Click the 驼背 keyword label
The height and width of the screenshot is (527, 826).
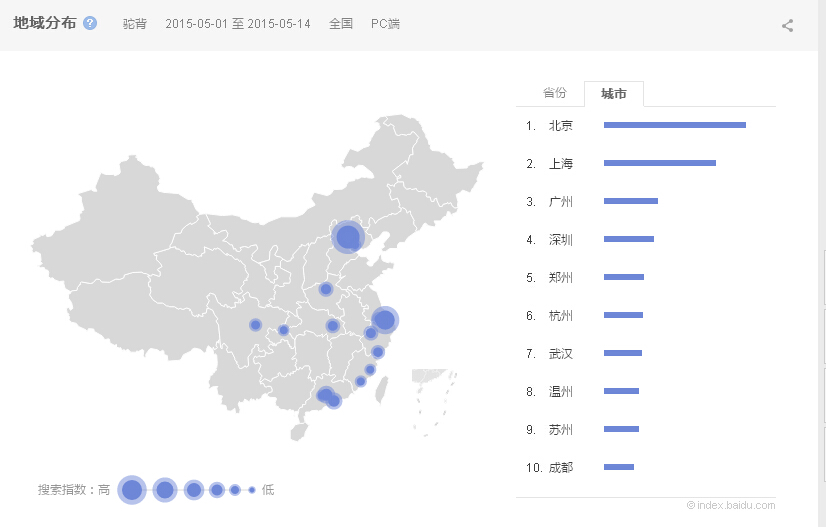[134, 24]
